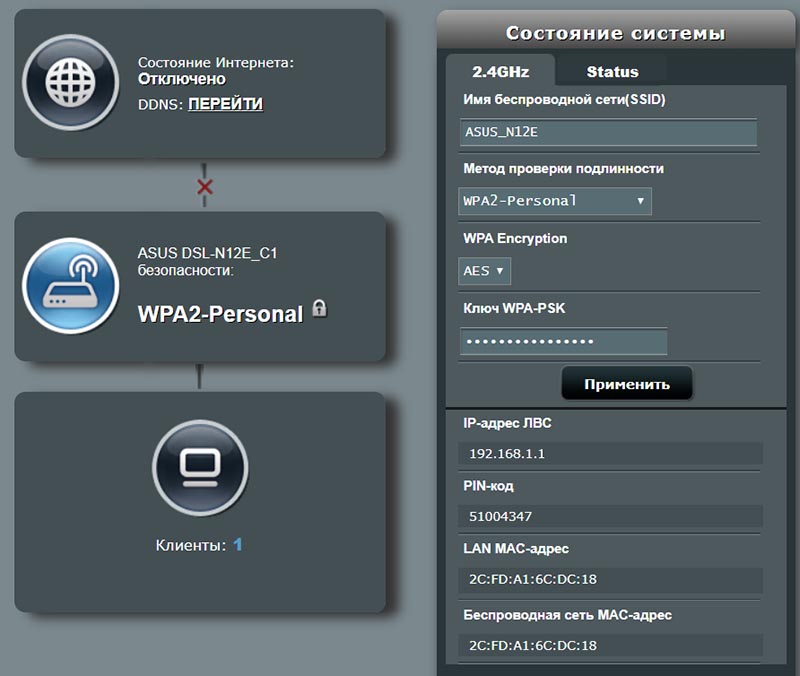Viewport: 800px width, 676px height.
Task: Click the SSID field ASUS_N12E
Action: [x=608, y=132]
